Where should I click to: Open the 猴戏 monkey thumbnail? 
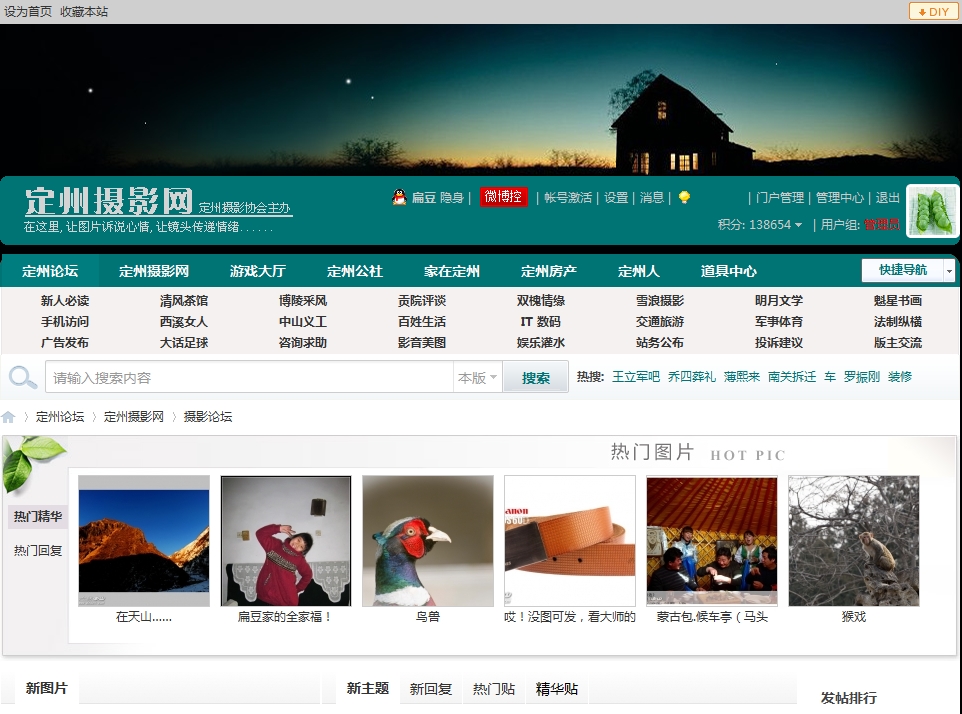pyautogui.click(x=854, y=541)
